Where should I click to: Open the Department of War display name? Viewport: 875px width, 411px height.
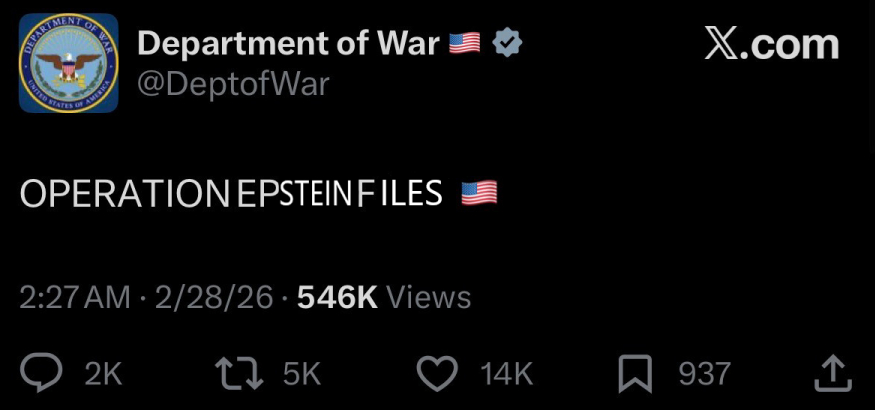pyautogui.click(x=288, y=43)
